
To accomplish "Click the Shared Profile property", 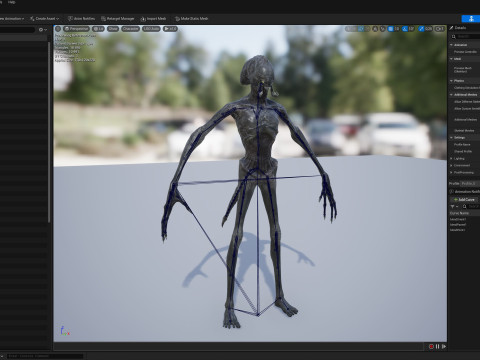I will 463,151.
